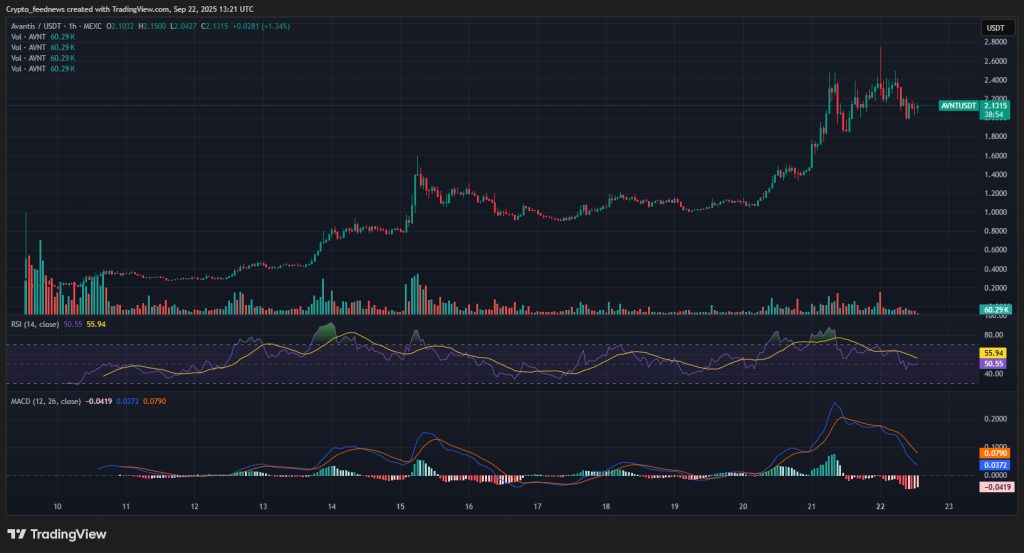
Task: Click date 15 on the time axis
Action: point(400,507)
